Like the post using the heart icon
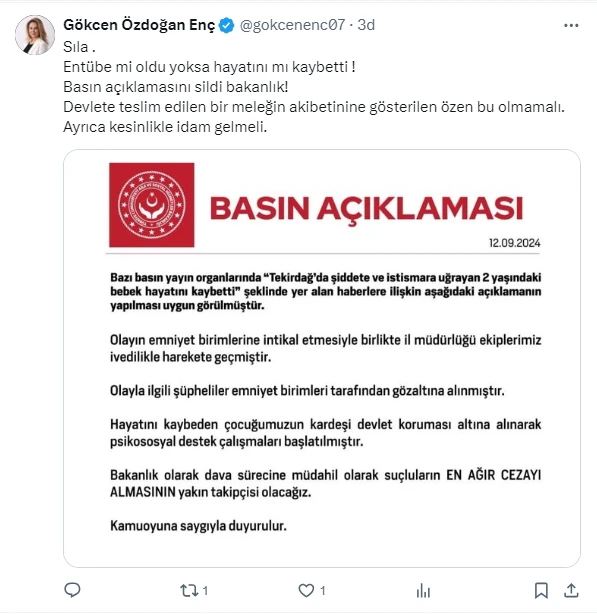Viewport: 597px width, 614px height. (x=306, y=591)
